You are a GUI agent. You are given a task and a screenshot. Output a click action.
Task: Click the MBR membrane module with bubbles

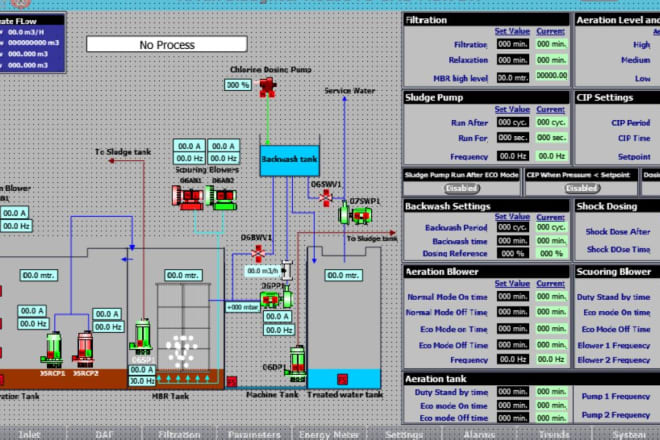183,326
